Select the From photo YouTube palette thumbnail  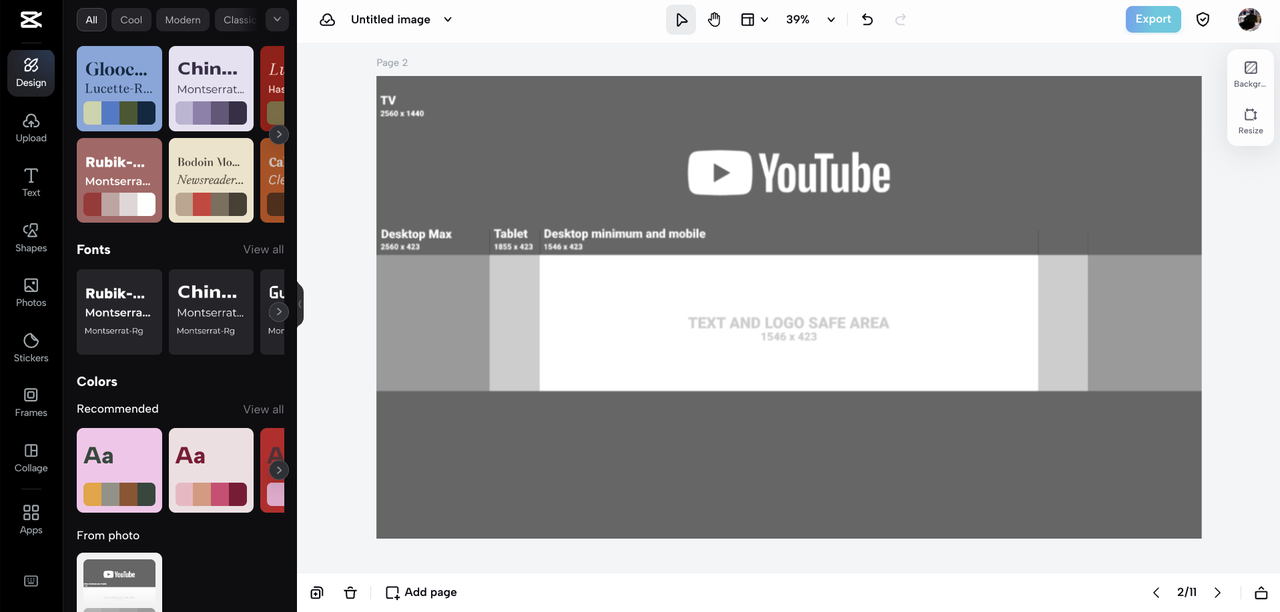pyautogui.click(x=119, y=582)
